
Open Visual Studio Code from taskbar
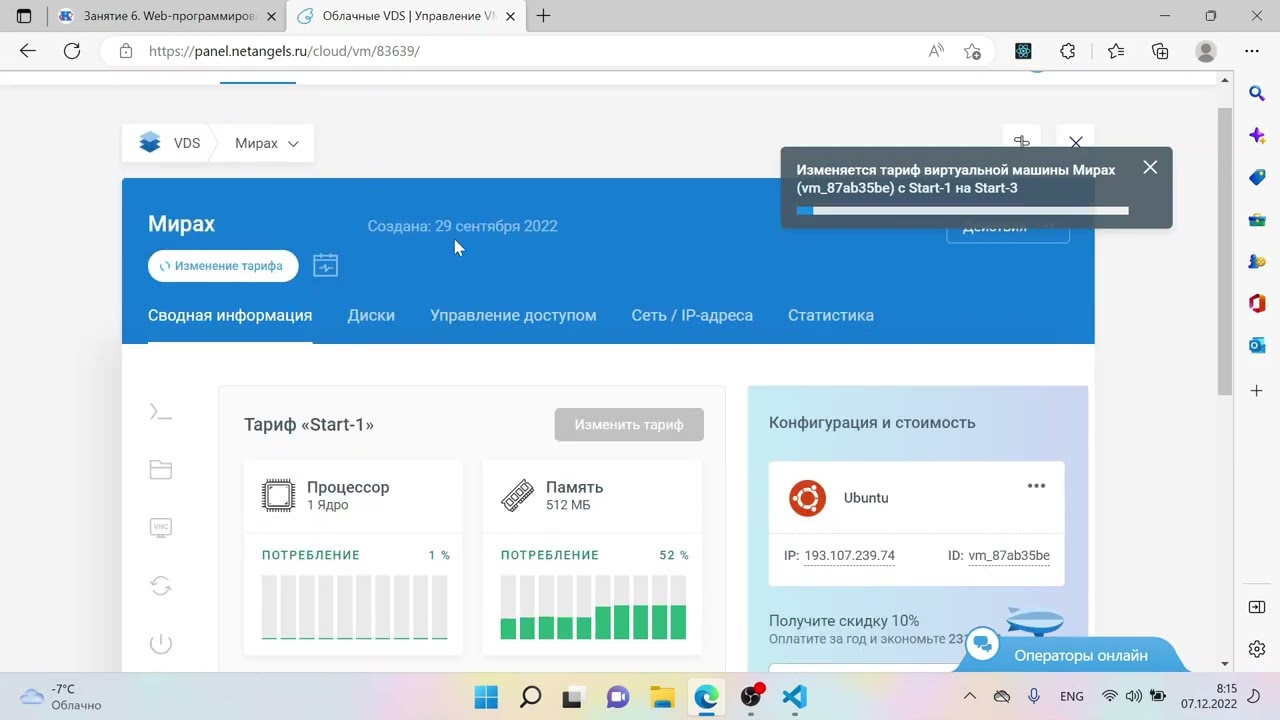795,697
